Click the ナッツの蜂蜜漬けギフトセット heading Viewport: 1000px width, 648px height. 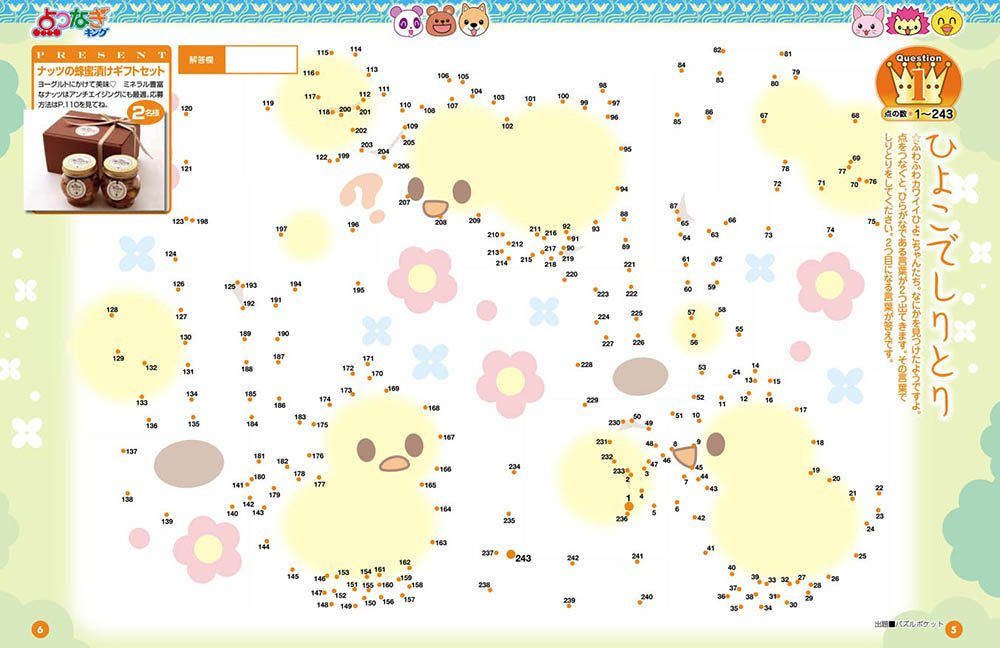click(x=101, y=71)
